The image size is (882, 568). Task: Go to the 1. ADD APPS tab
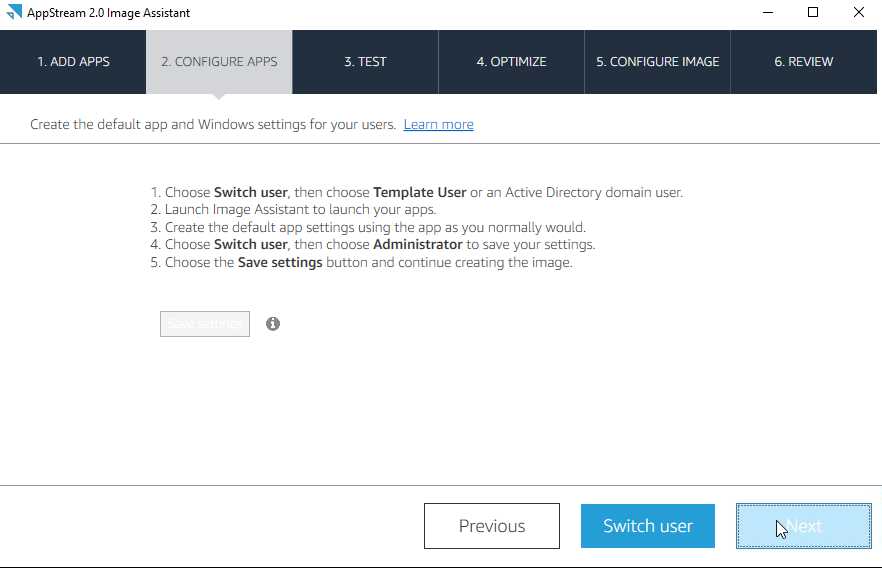tap(73, 62)
